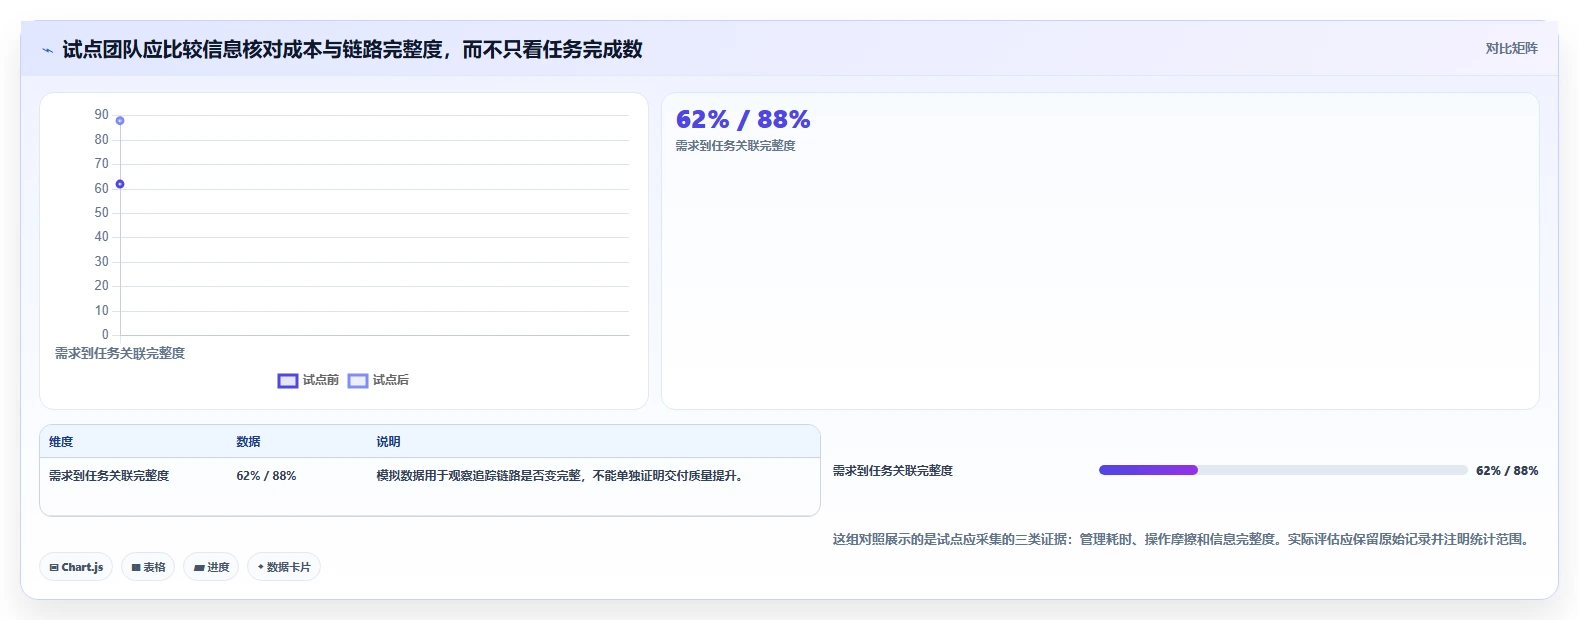
Task: Click the 对比矩阵 label
Action: coord(1511,48)
